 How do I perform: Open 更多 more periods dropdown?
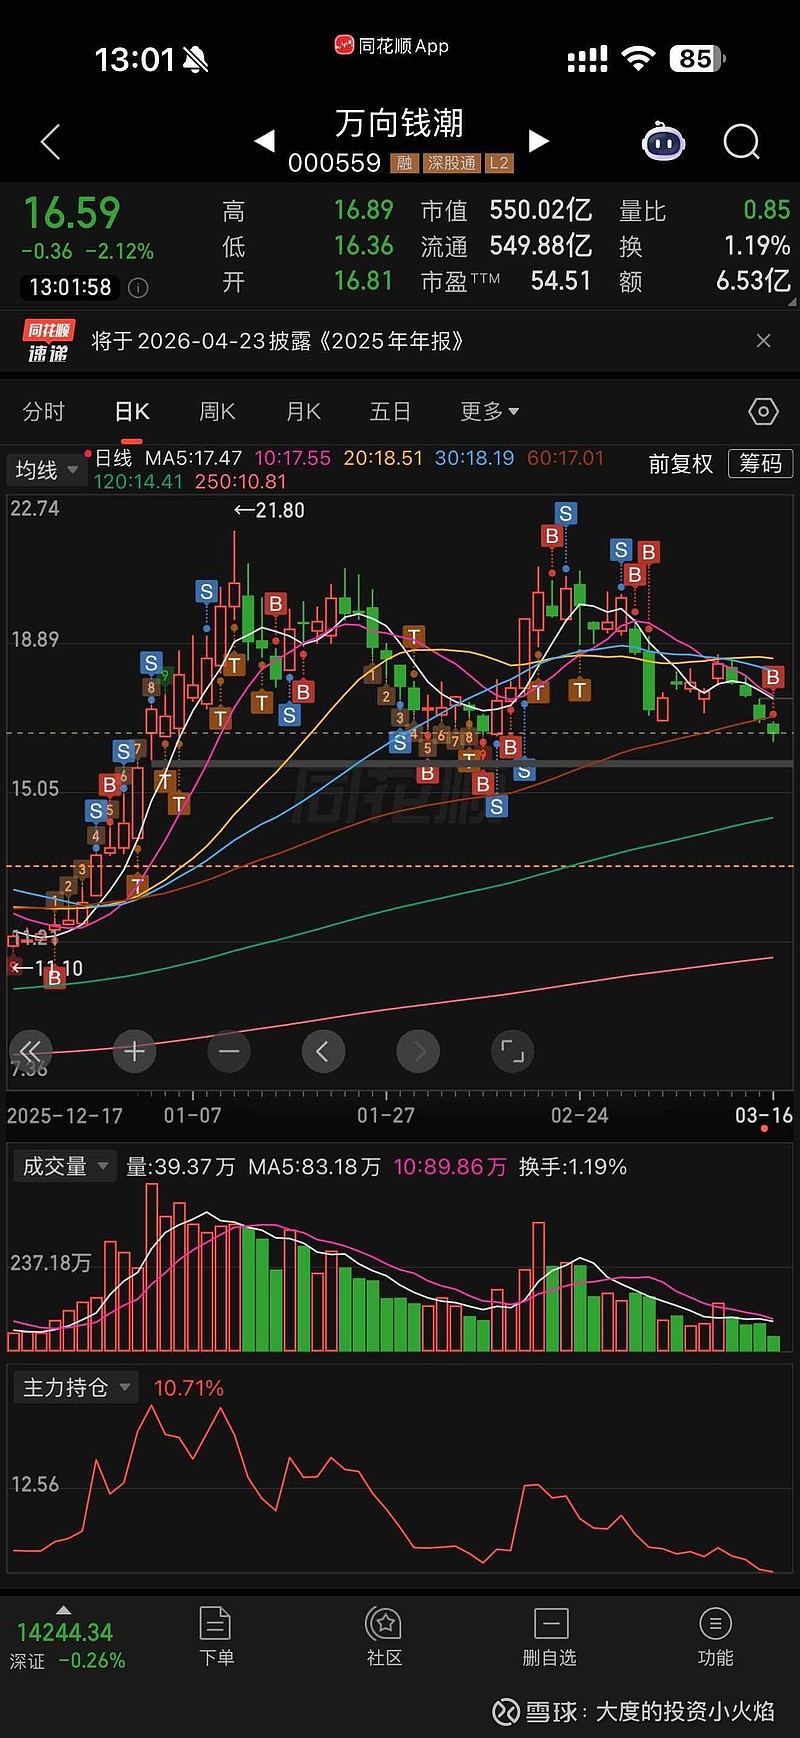(489, 412)
